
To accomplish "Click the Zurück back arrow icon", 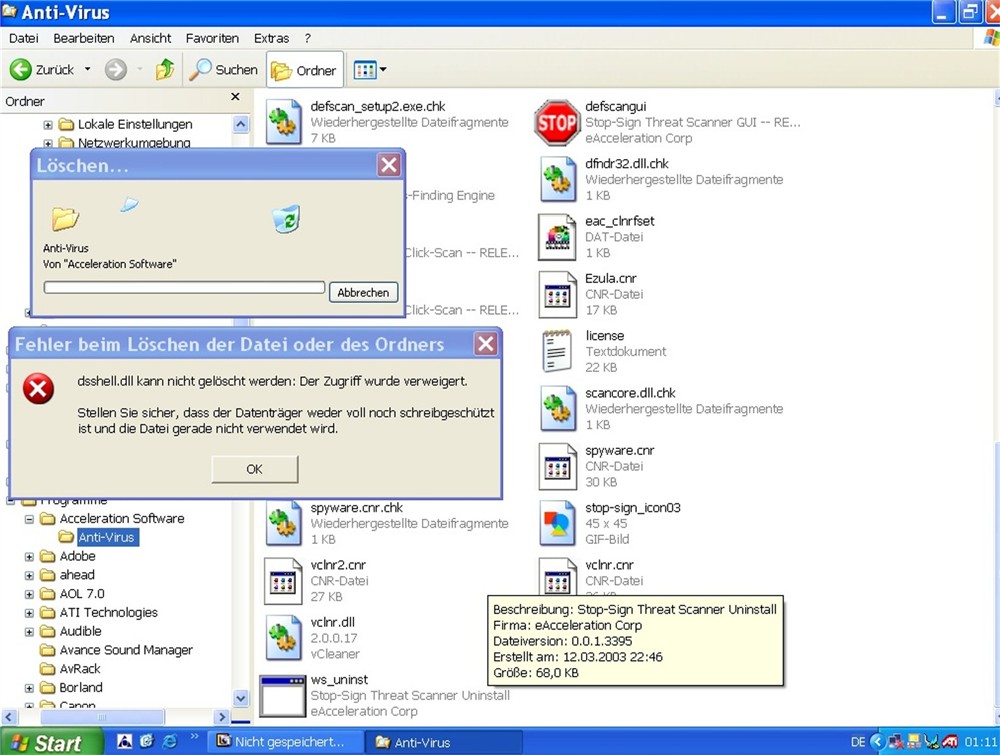I will (x=20, y=70).
